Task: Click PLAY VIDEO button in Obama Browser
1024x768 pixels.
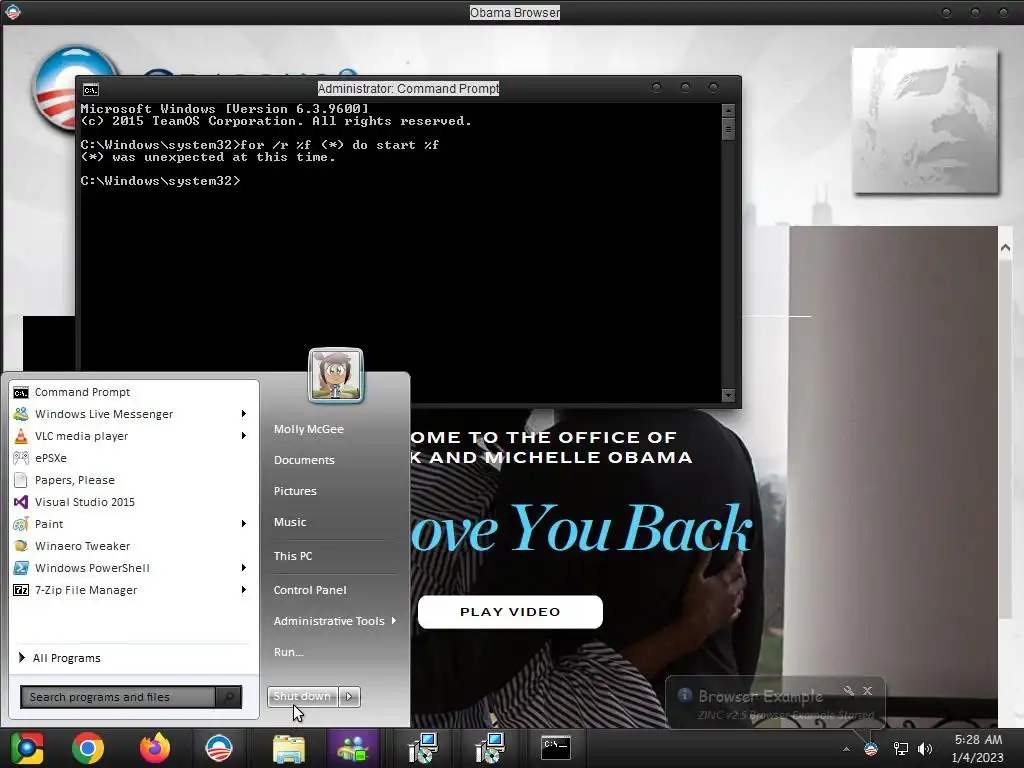Action: click(x=510, y=612)
